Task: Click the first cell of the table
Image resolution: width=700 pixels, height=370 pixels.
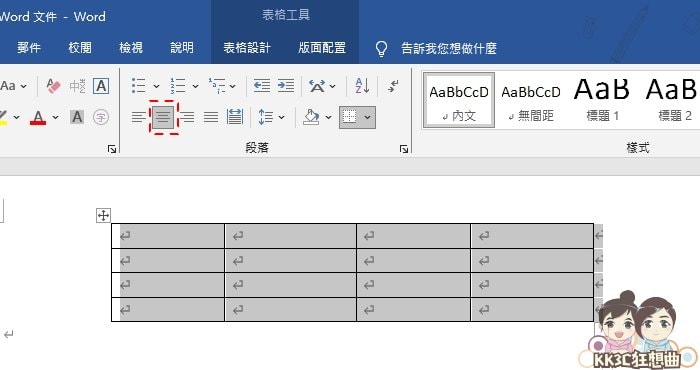Action: (168, 236)
